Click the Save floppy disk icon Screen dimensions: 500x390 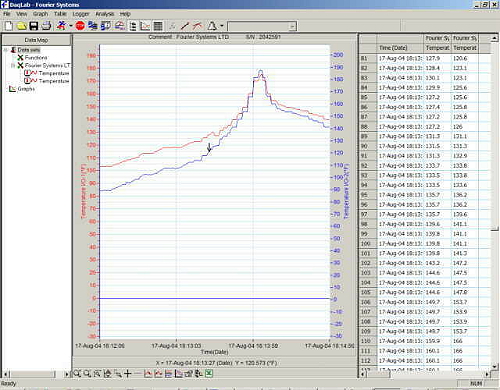[x=34, y=26]
